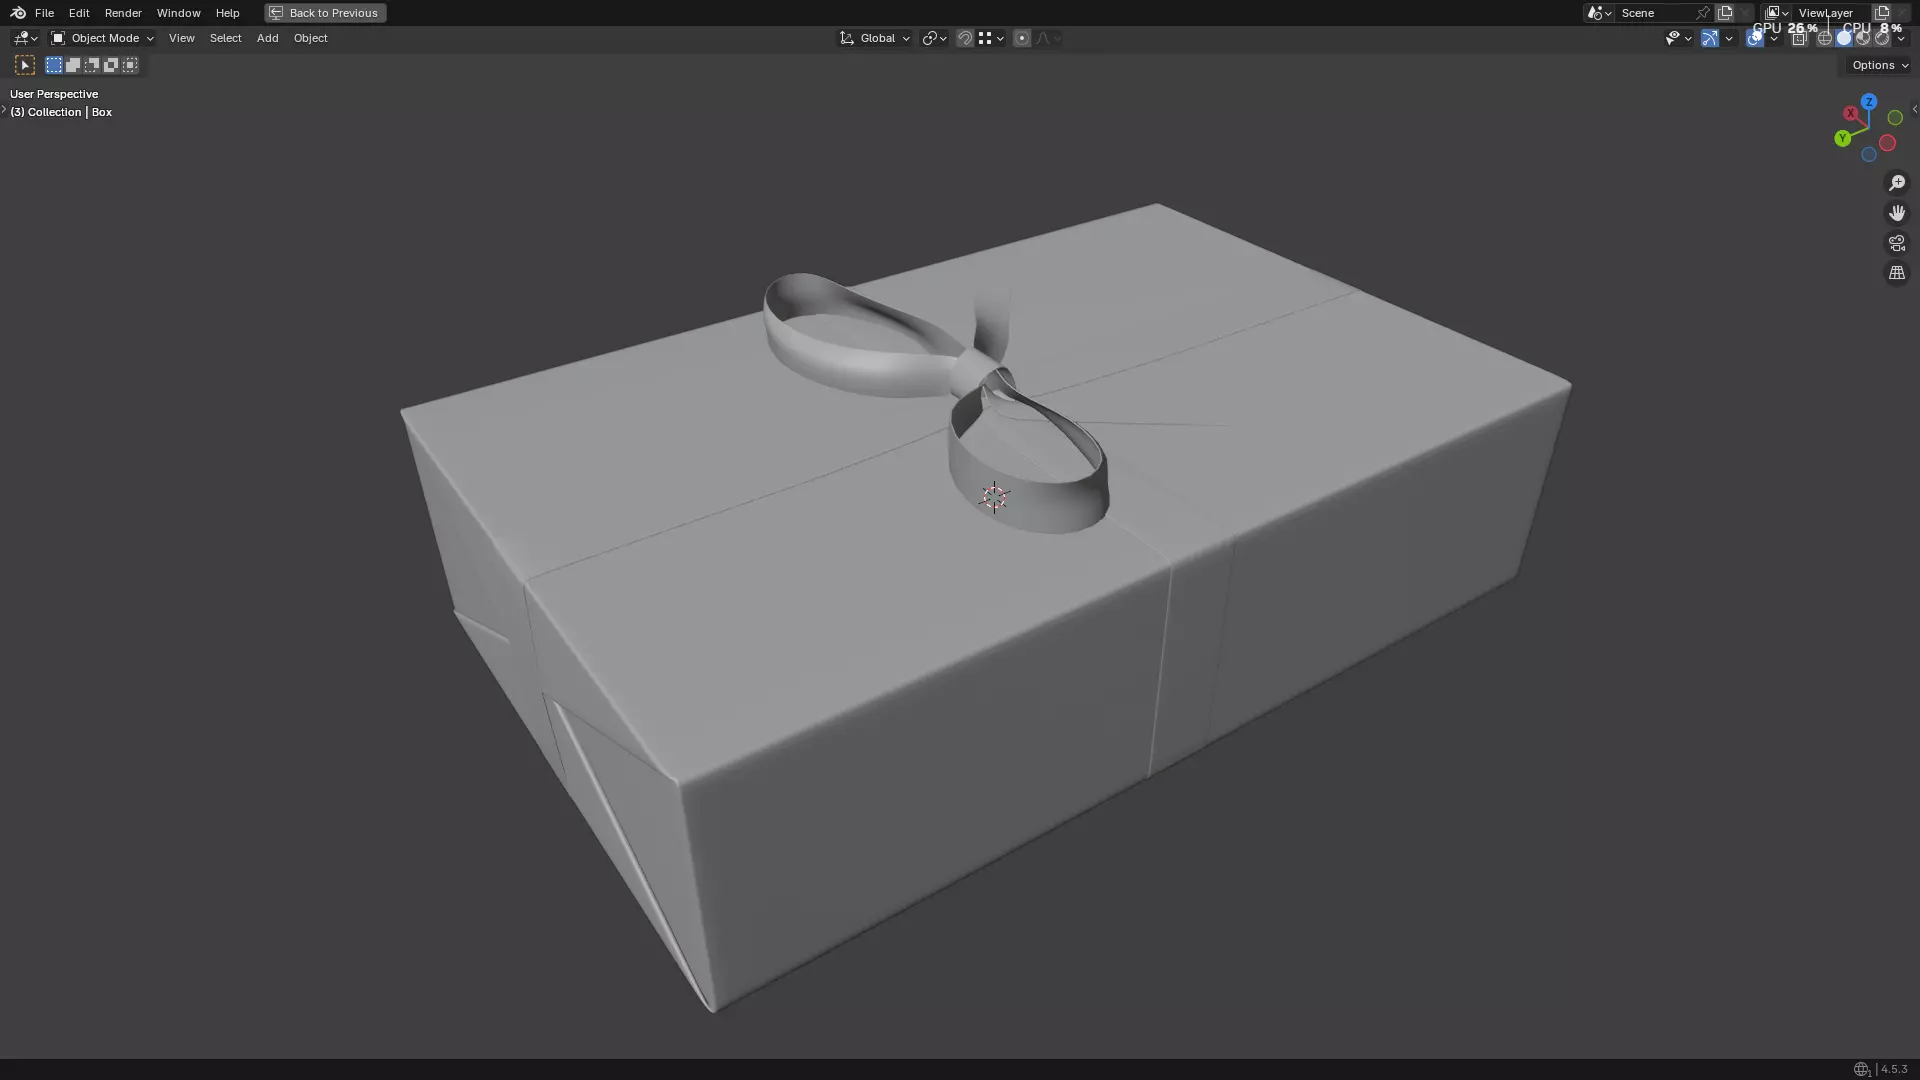Open the Blender logo app menu
Image resolution: width=1920 pixels, height=1080 pixels.
[x=18, y=13]
